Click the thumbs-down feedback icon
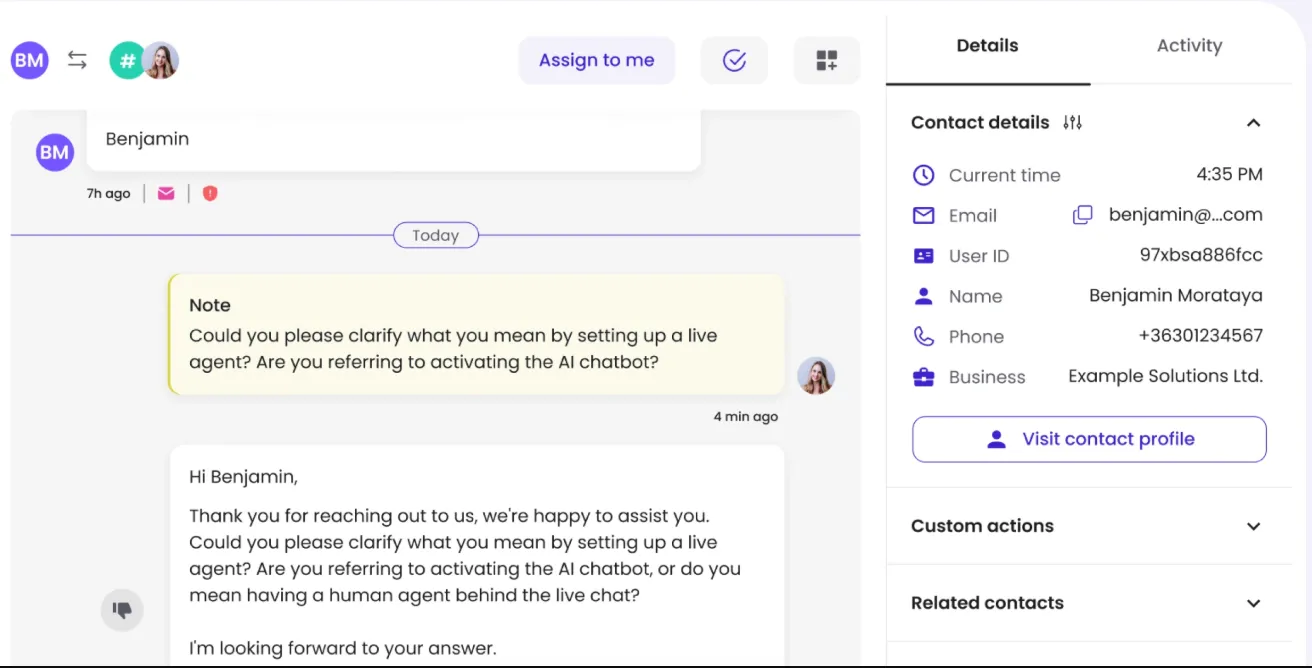Image resolution: width=1312 pixels, height=668 pixels. (x=122, y=609)
